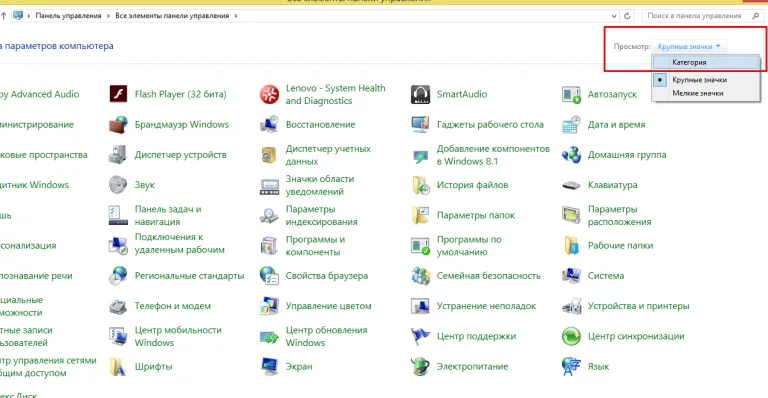Open the Автозапуск icon
The width and height of the screenshot is (768, 398).
[x=571, y=94]
